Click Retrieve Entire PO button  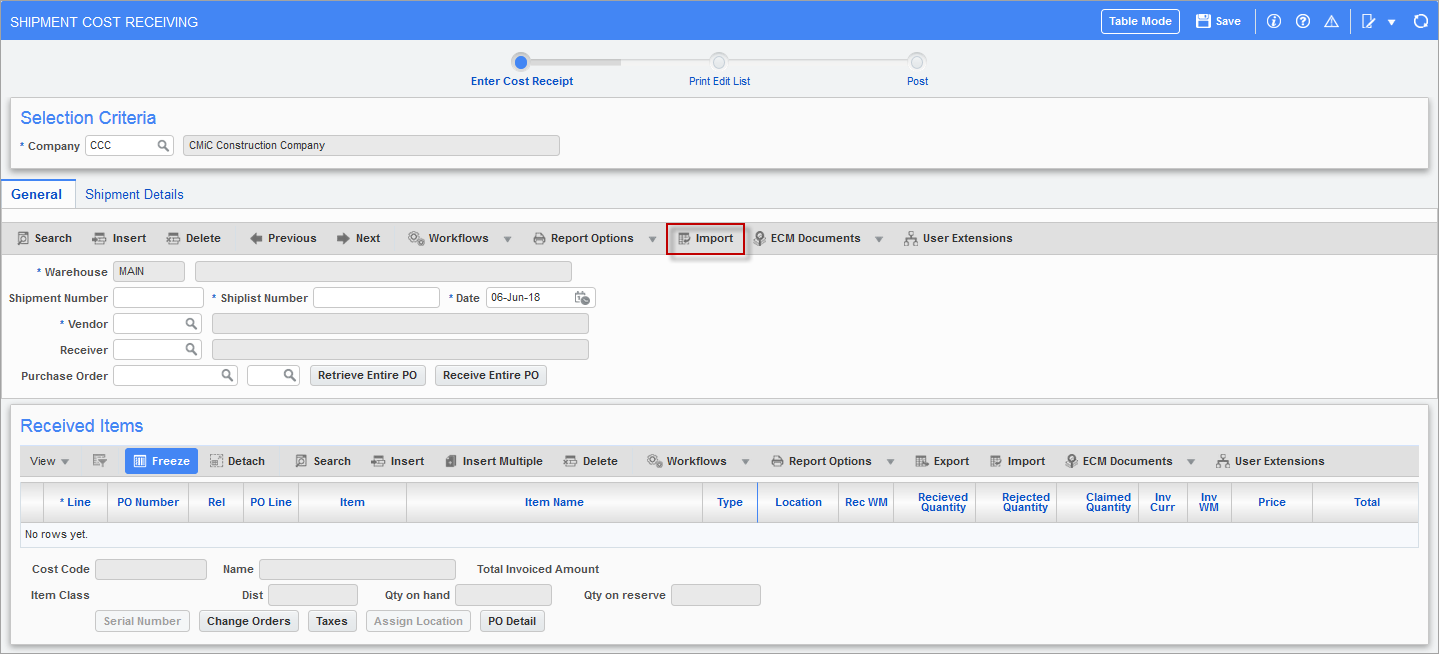pos(367,375)
